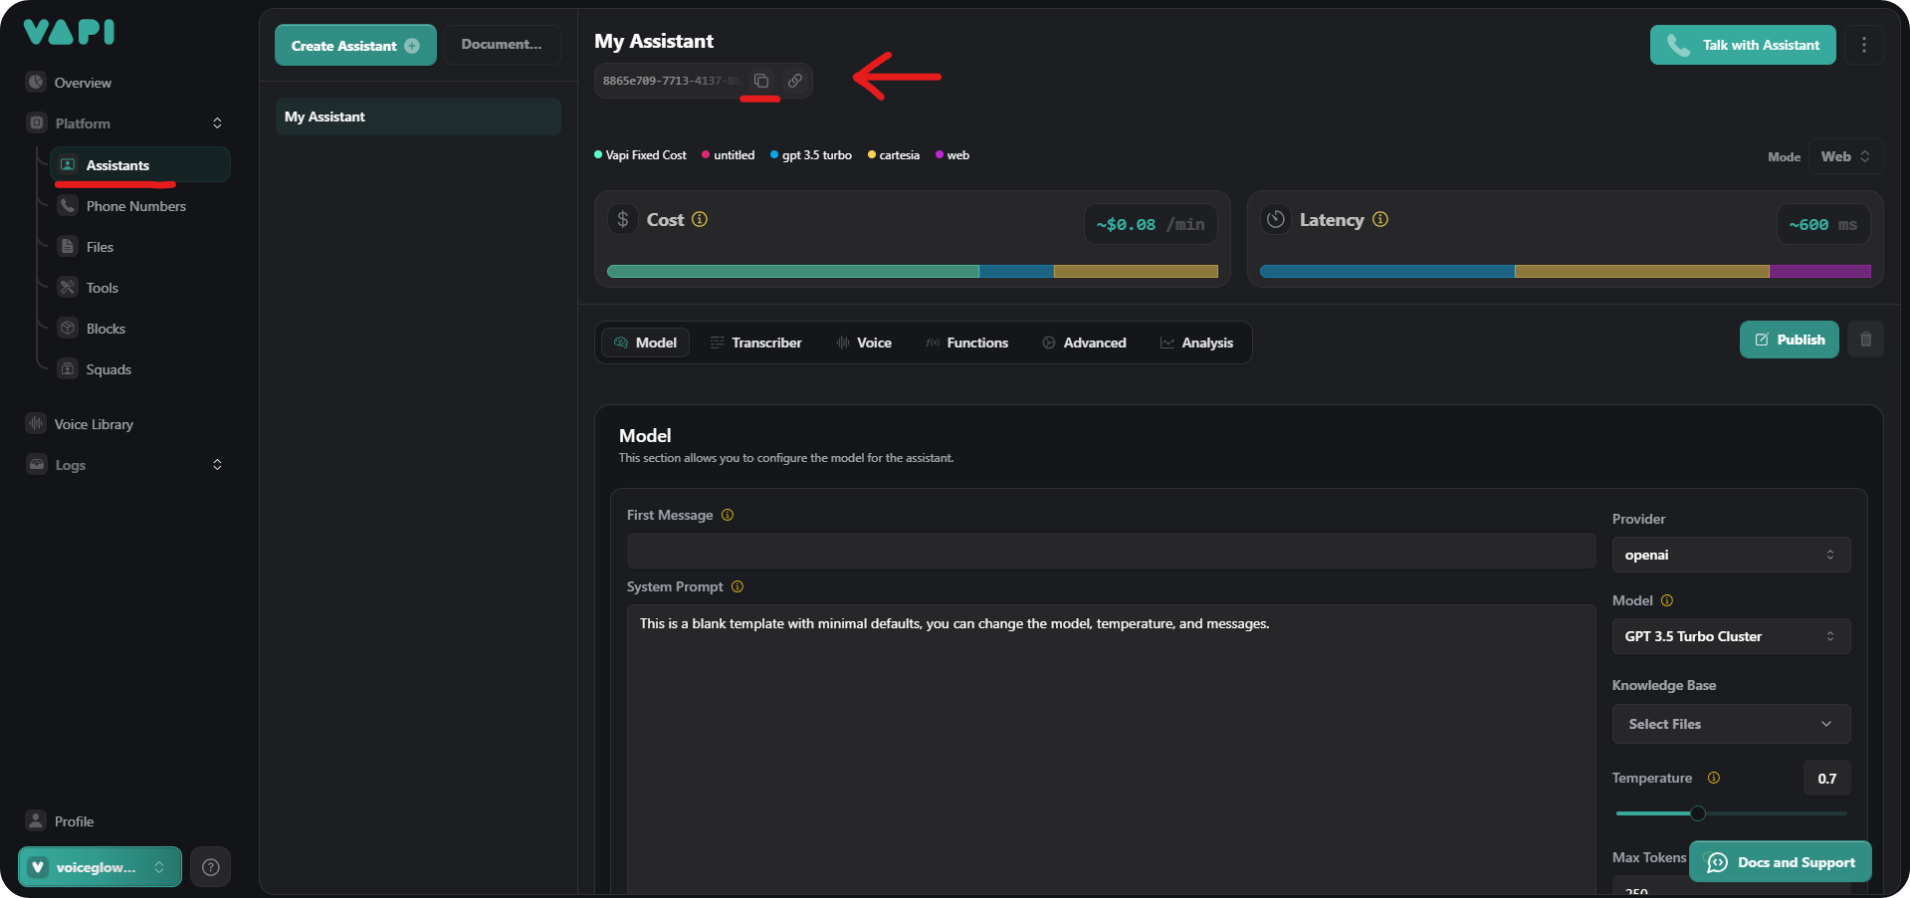This screenshot has width=1910, height=898.
Task: Open the voiceglow organization switcher
Action: tap(100, 867)
